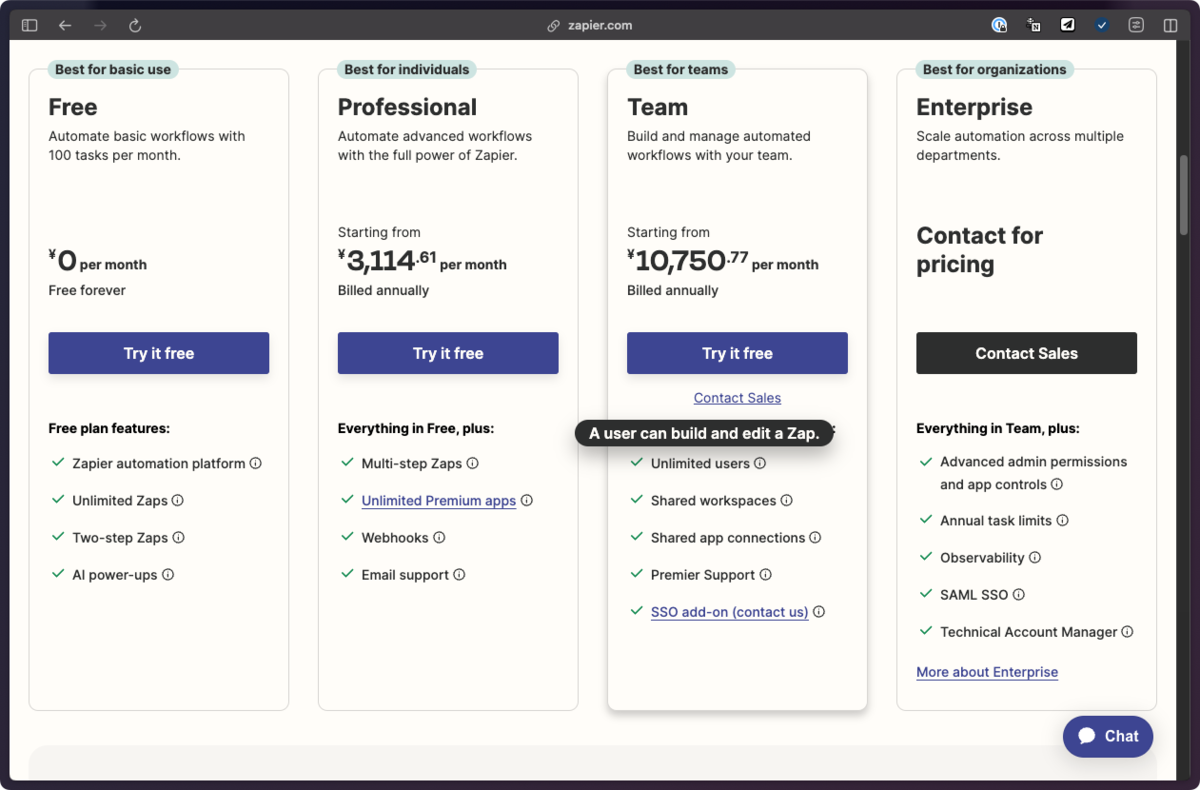Click the Contact for pricing text
The height and width of the screenshot is (790, 1200).
980,250
